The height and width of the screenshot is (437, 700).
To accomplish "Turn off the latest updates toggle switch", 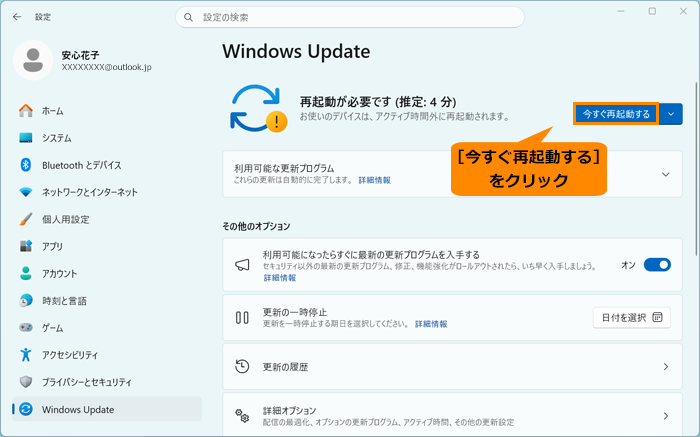I will (x=657, y=265).
